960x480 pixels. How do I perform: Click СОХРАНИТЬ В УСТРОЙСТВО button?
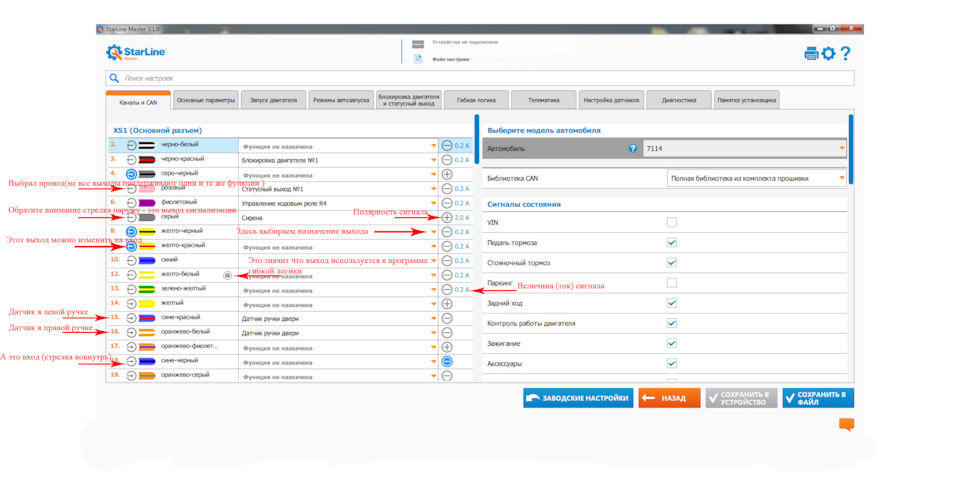point(741,398)
